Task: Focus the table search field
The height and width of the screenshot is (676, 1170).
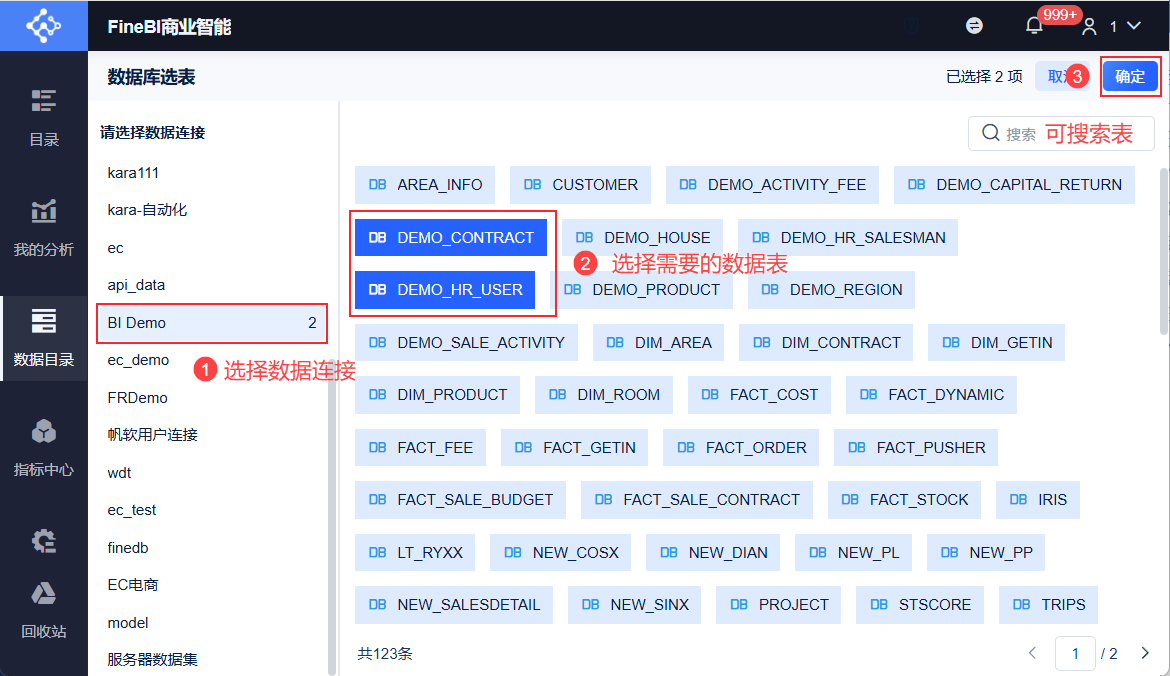Action: (x=1061, y=134)
